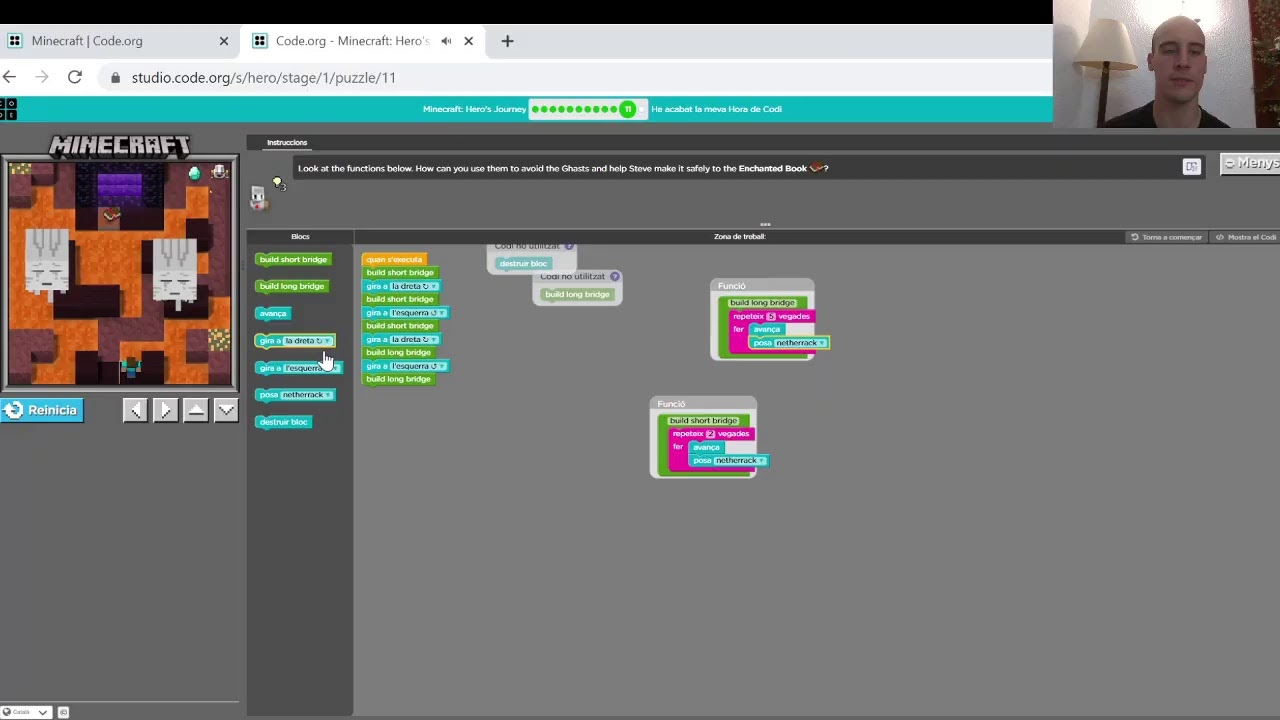The height and width of the screenshot is (720, 1280).
Task: Close the Minecraft: Hero's tab
Action: (468, 41)
